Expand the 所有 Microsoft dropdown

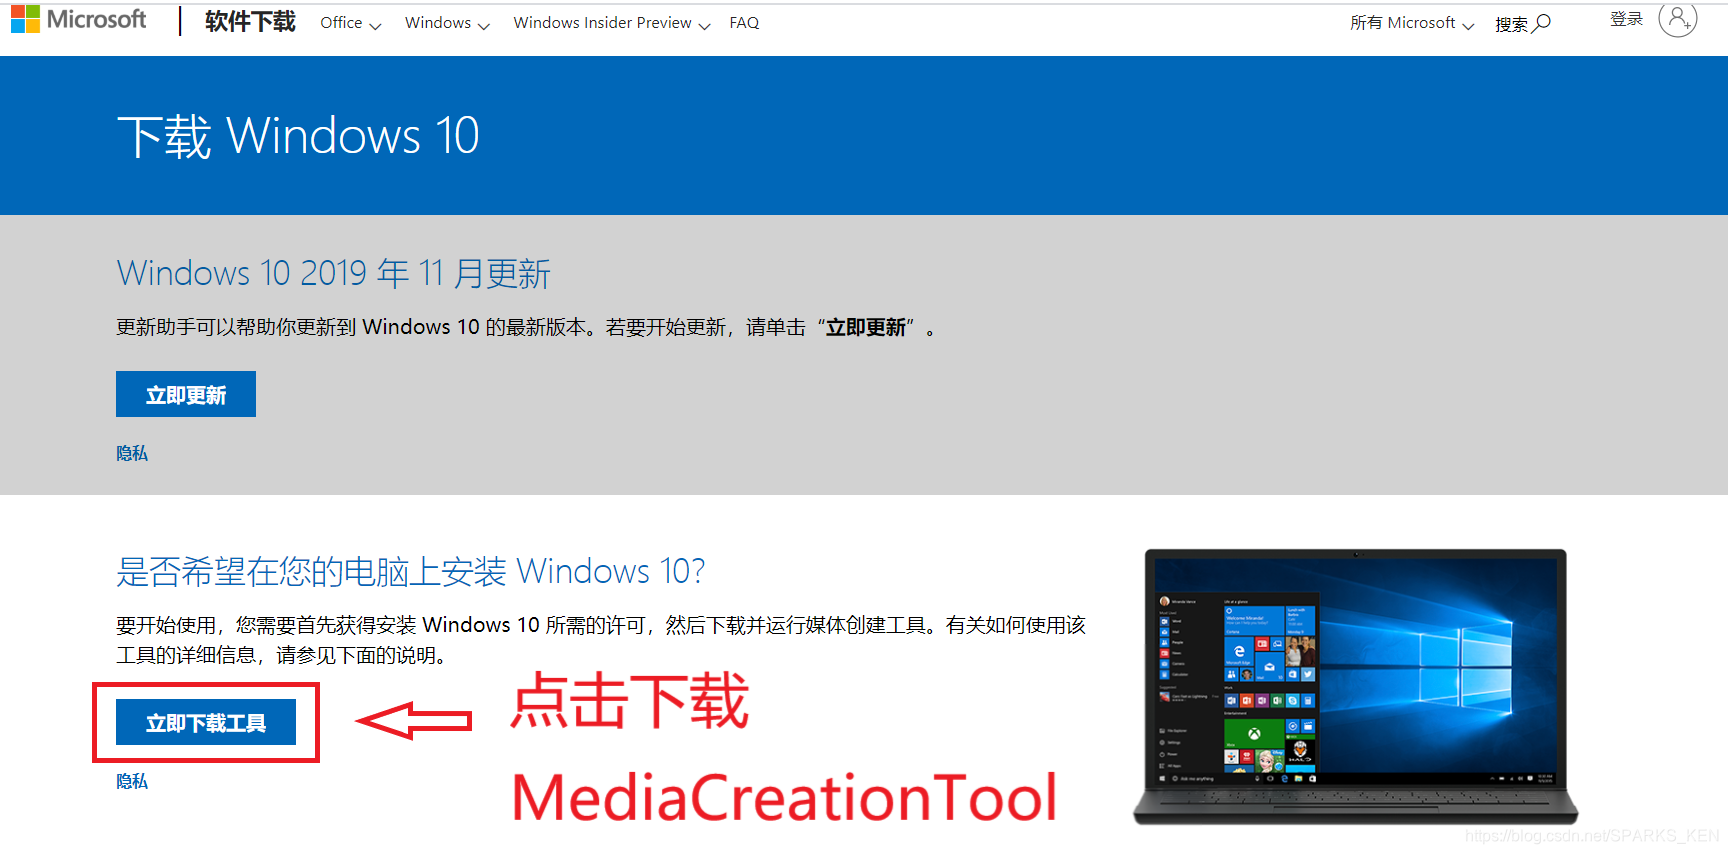pyautogui.click(x=1411, y=23)
